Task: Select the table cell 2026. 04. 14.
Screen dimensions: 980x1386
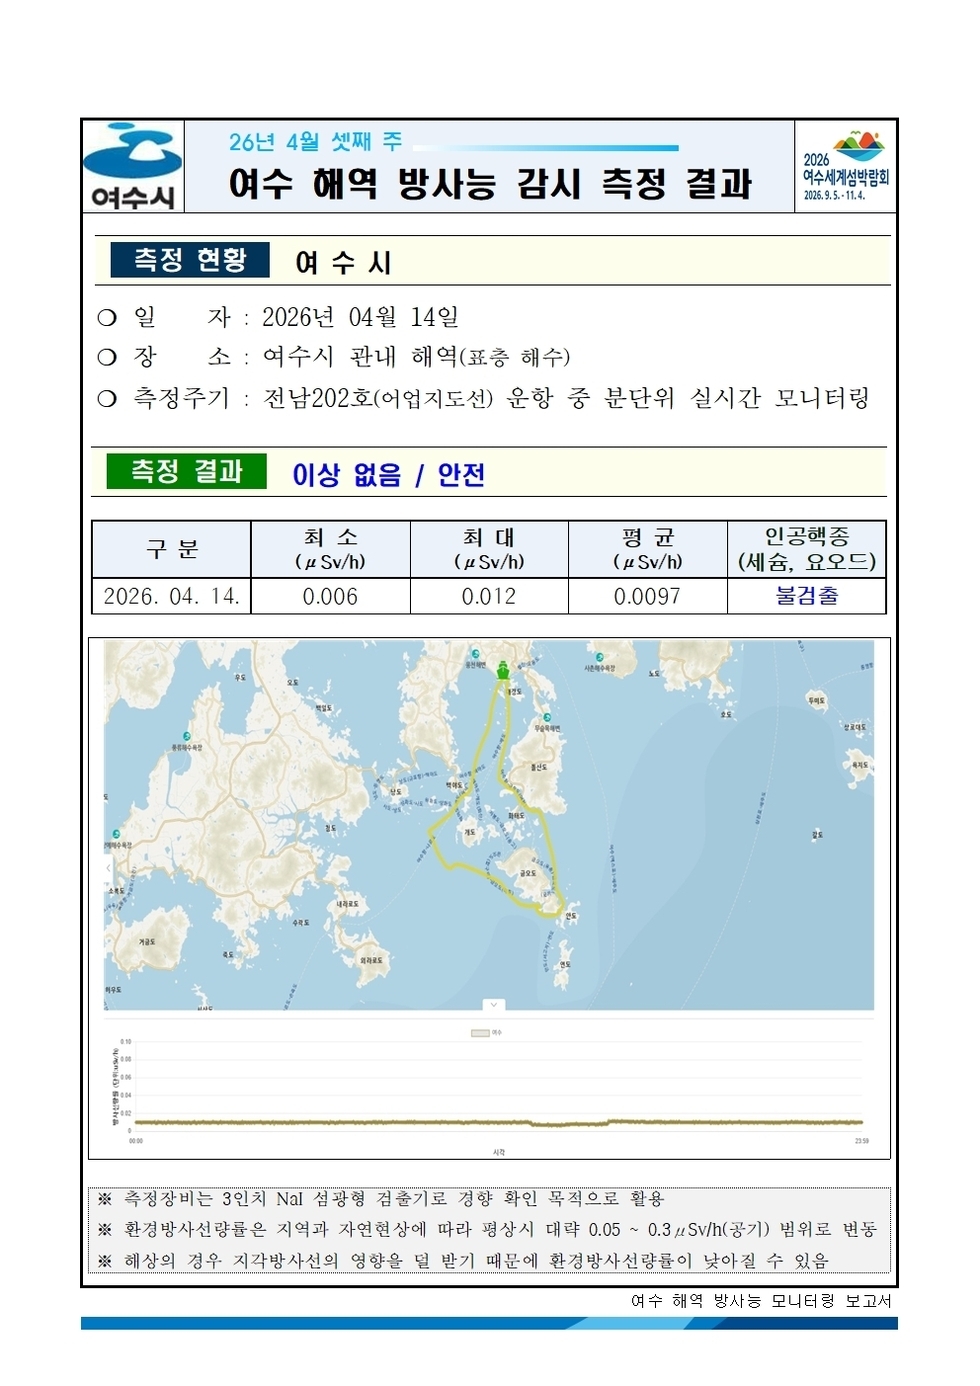Action: (x=172, y=596)
